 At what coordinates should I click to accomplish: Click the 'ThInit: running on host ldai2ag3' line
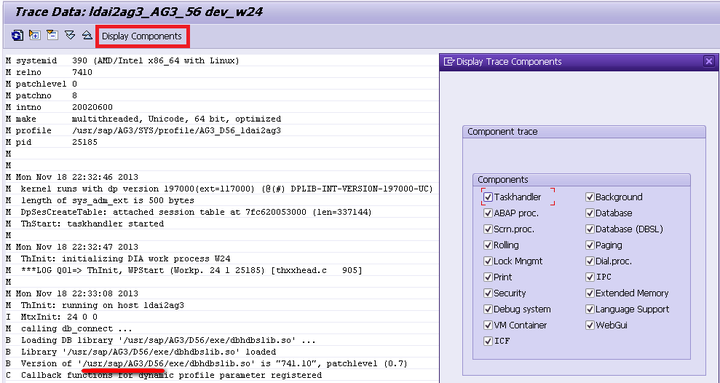tap(95, 305)
